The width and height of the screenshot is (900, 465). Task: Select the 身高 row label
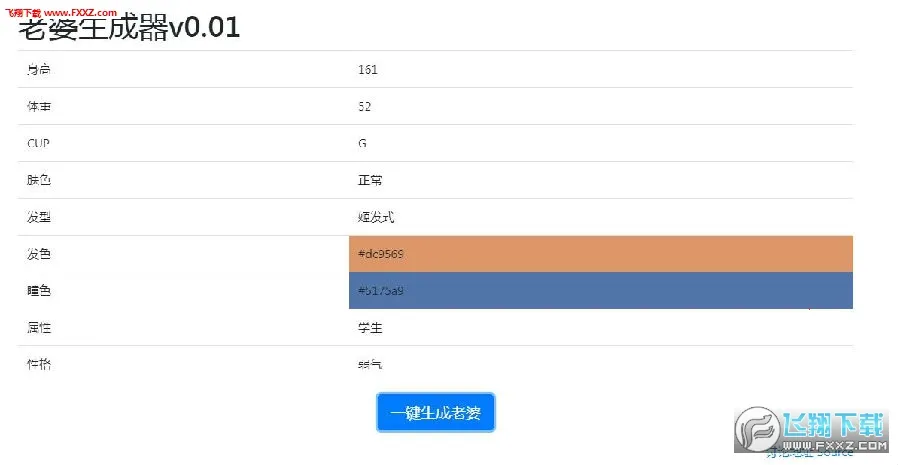[x=39, y=70]
